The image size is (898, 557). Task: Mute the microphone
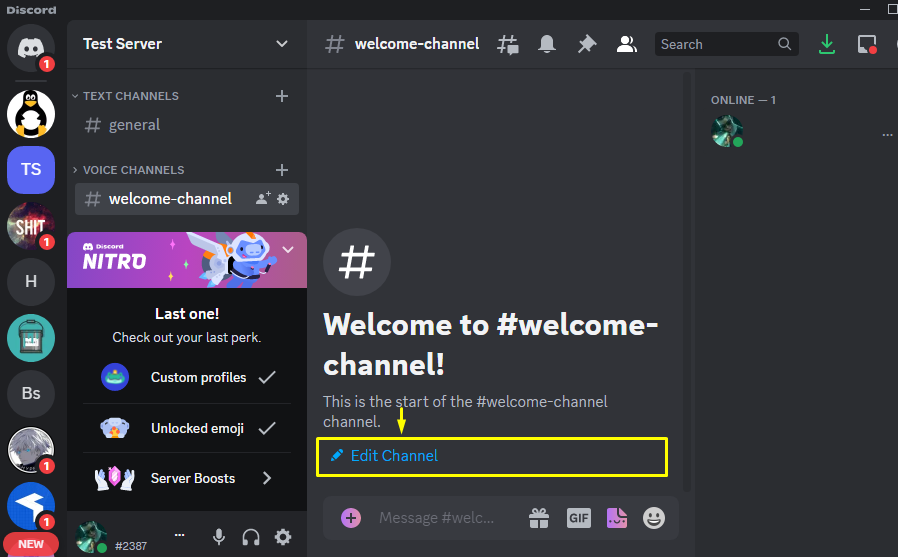coord(219,537)
